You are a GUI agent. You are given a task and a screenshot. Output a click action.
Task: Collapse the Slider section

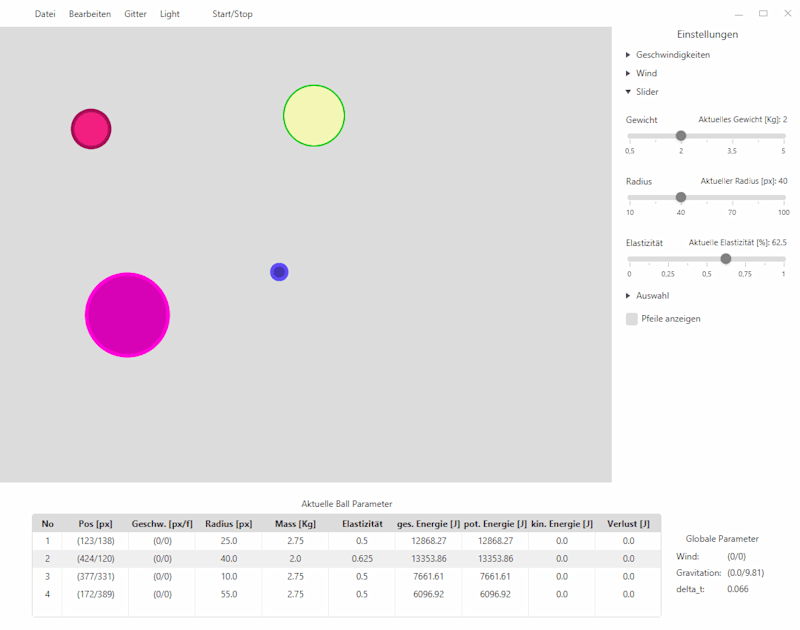click(x=642, y=92)
